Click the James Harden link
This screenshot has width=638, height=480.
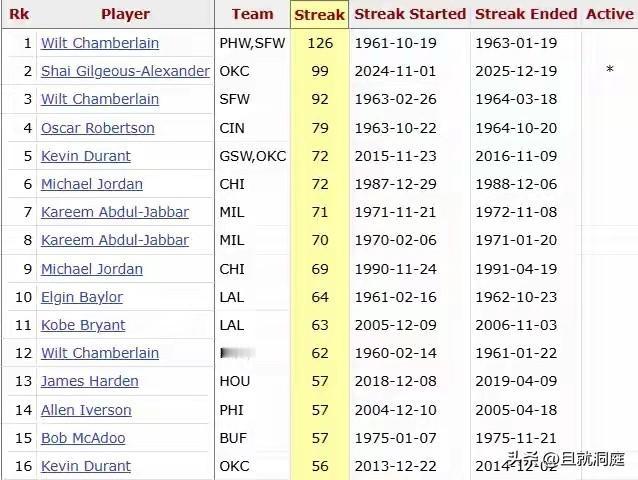point(90,381)
